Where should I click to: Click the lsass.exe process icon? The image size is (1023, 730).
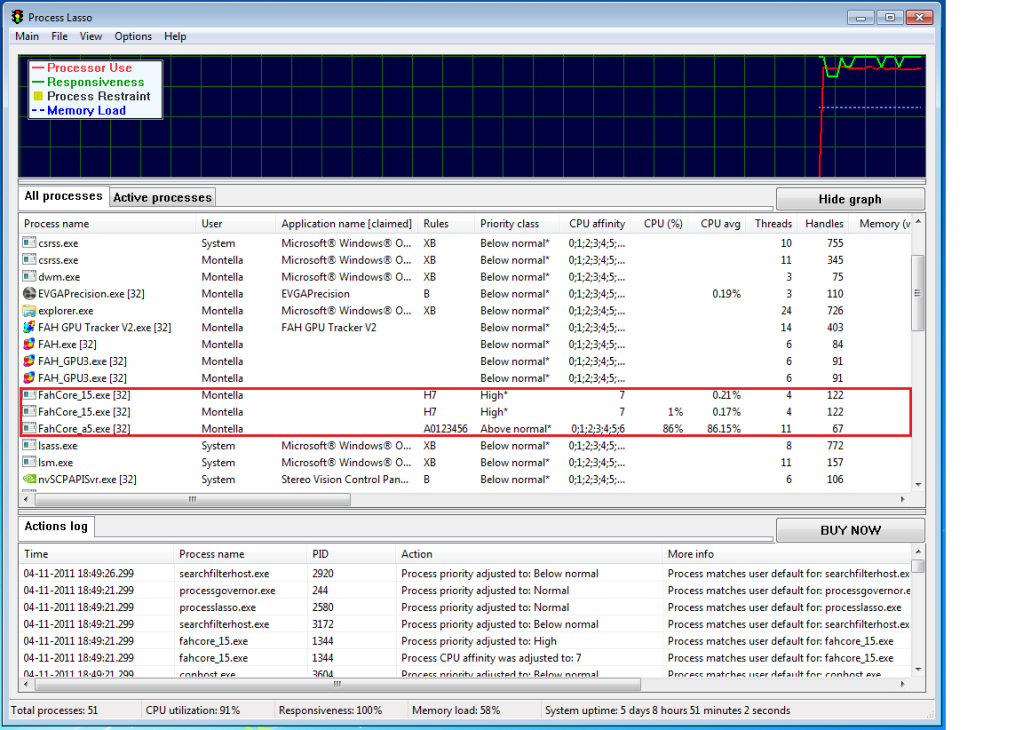(x=29, y=446)
